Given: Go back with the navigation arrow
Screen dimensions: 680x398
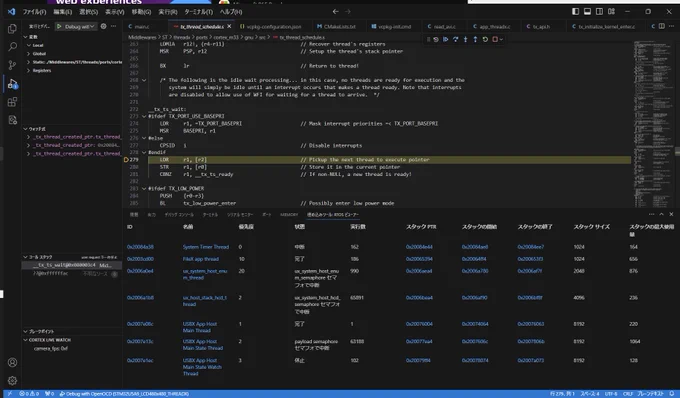Looking at the screenshot, I should 335,12.
